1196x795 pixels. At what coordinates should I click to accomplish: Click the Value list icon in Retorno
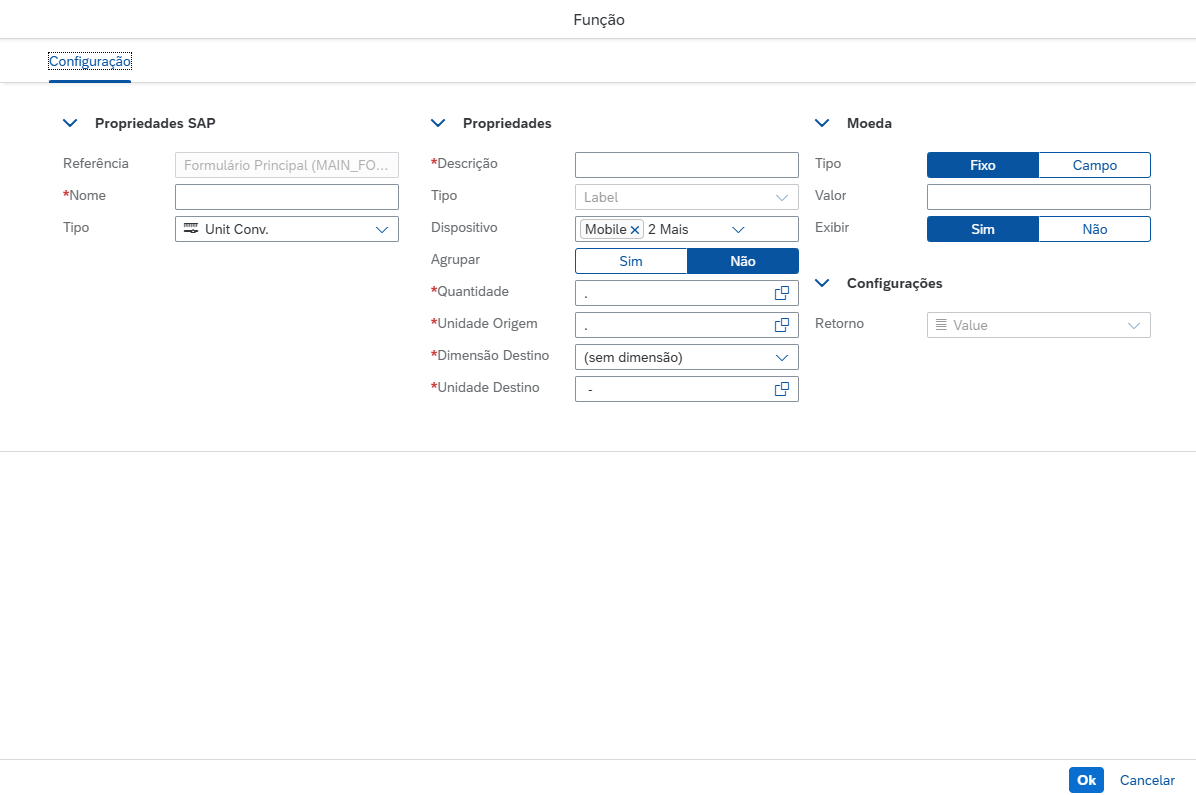pos(941,325)
